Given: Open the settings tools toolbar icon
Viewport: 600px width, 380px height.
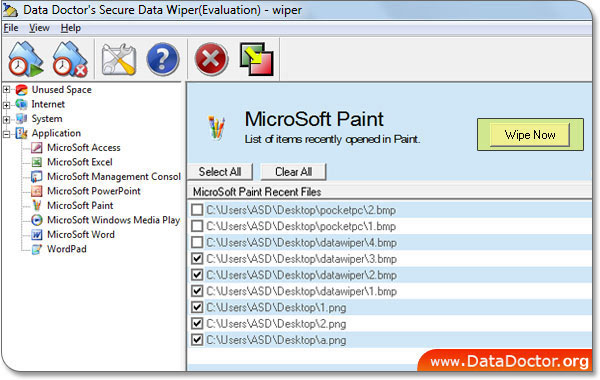Looking at the screenshot, I should (x=119, y=59).
